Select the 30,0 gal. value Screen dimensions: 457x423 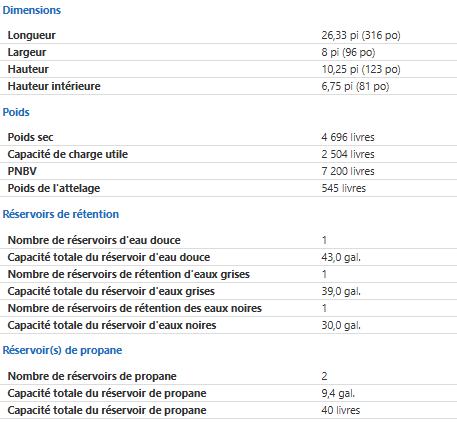341,325
